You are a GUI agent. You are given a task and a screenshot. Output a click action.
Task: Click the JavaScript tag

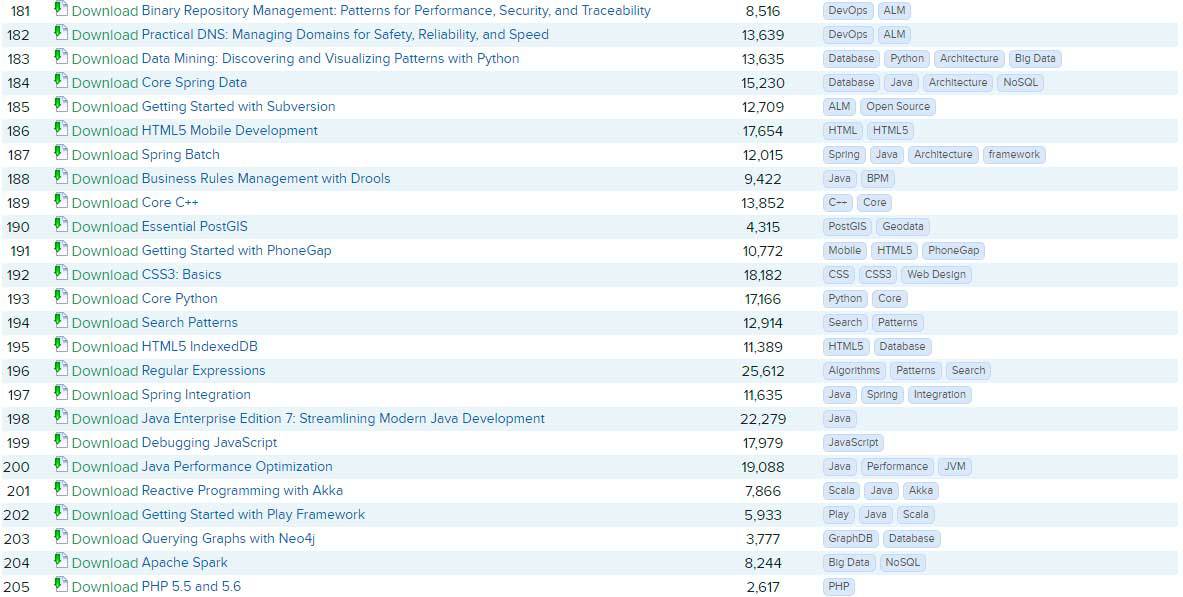853,443
